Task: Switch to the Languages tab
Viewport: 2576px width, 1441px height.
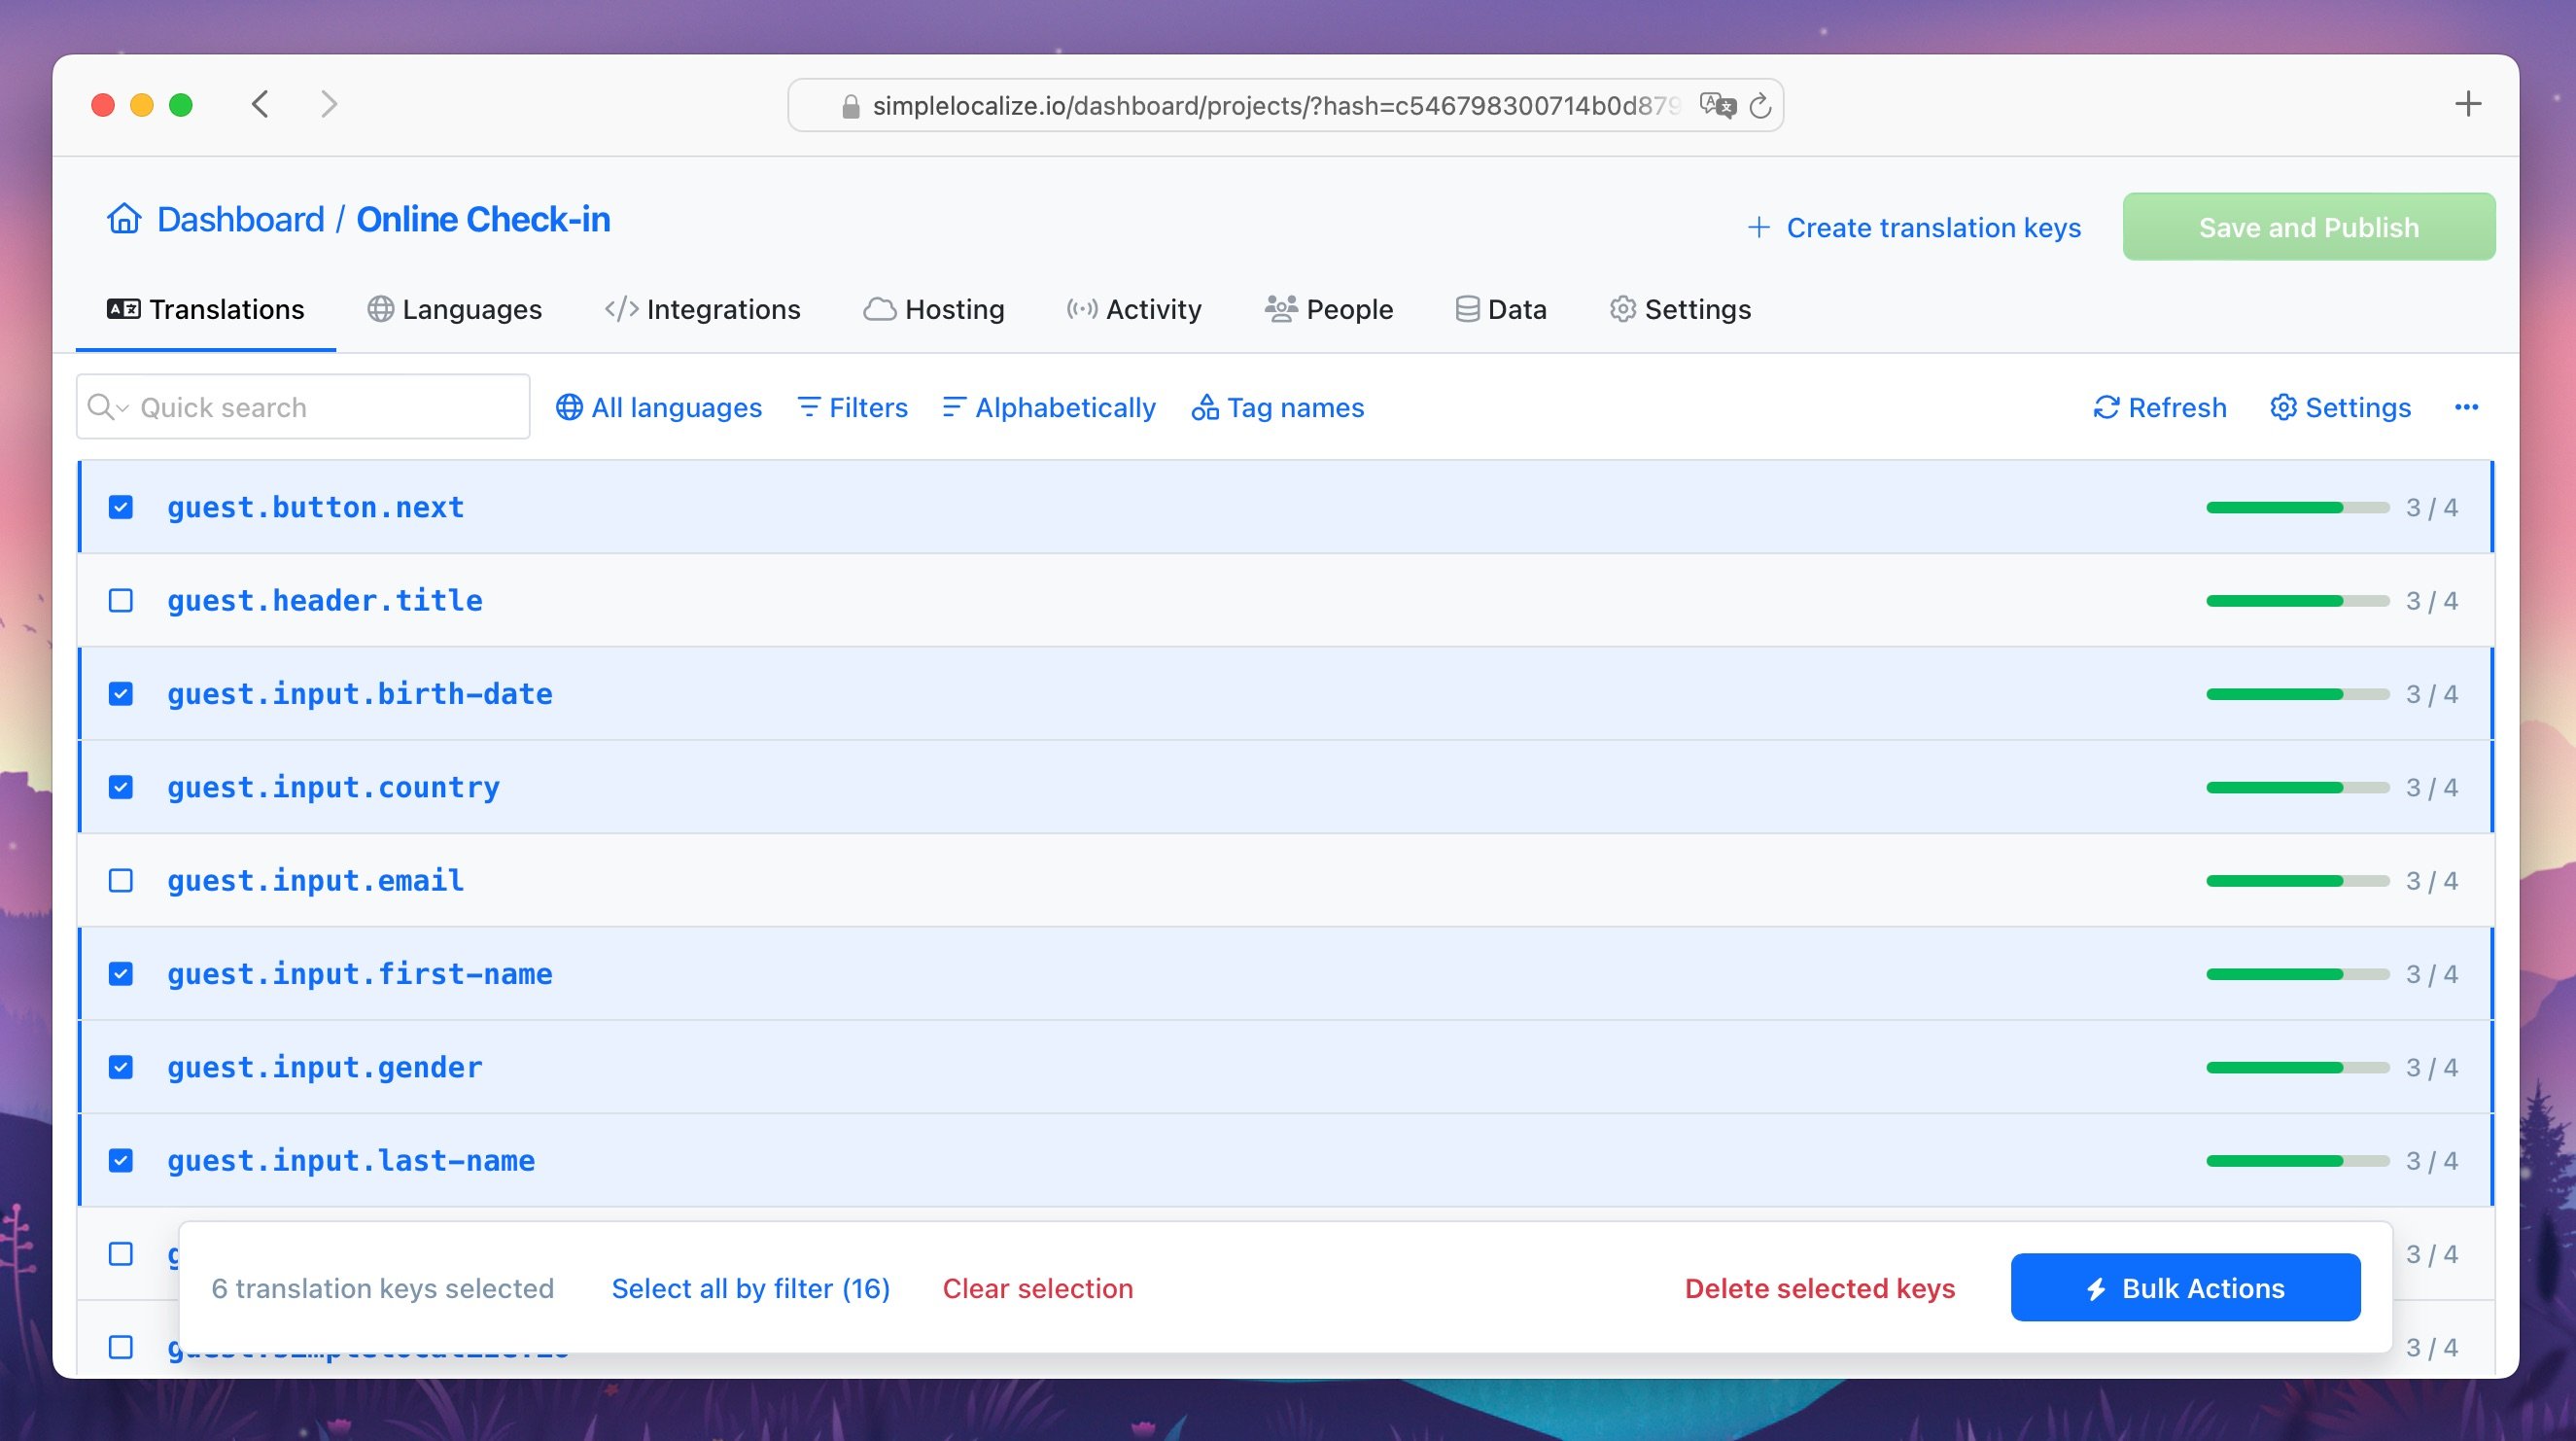Action: tap(455, 309)
